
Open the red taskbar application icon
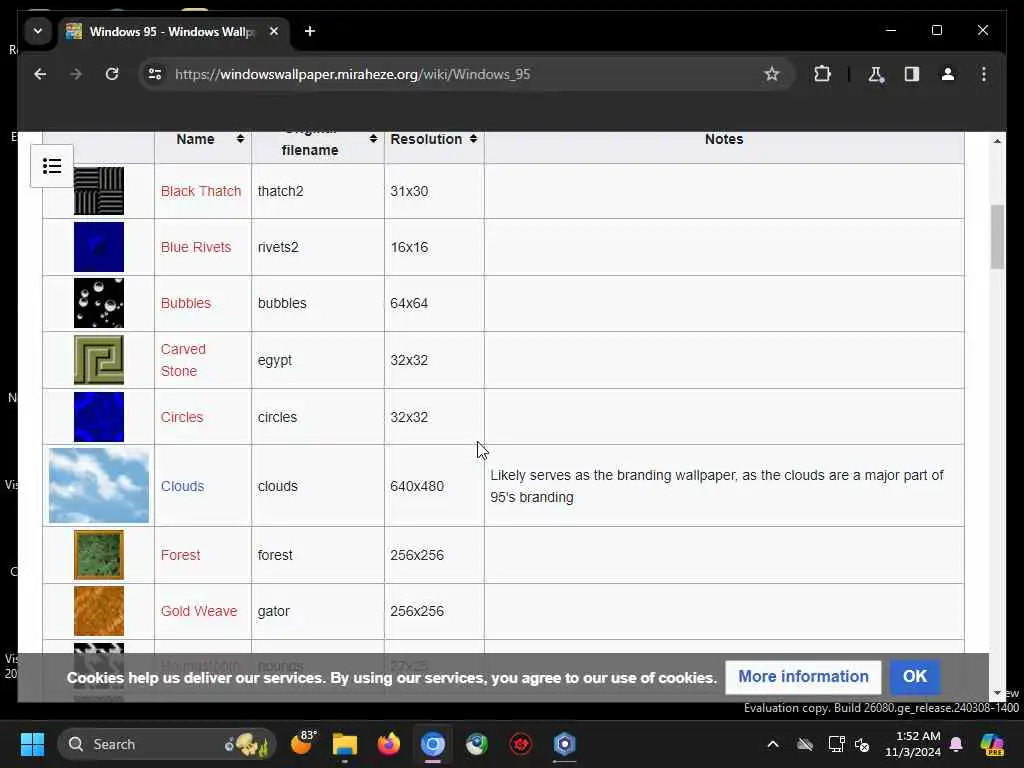pyautogui.click(x=520, y=744)
